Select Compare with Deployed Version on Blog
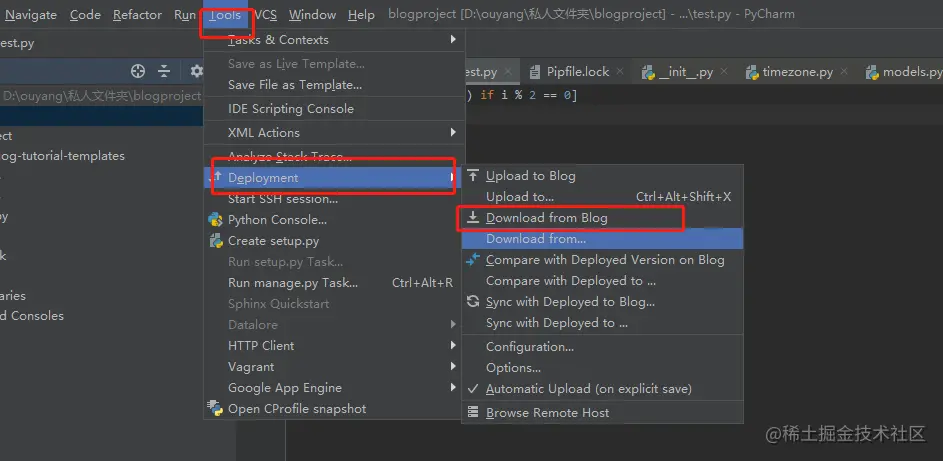The width and height of the screenshot is (943, 461). click(x=602, y=260)
